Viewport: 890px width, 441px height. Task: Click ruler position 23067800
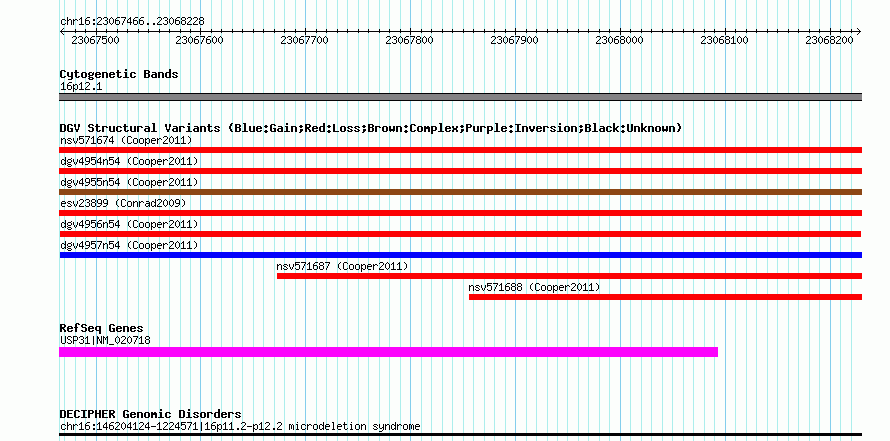point(410,40)
